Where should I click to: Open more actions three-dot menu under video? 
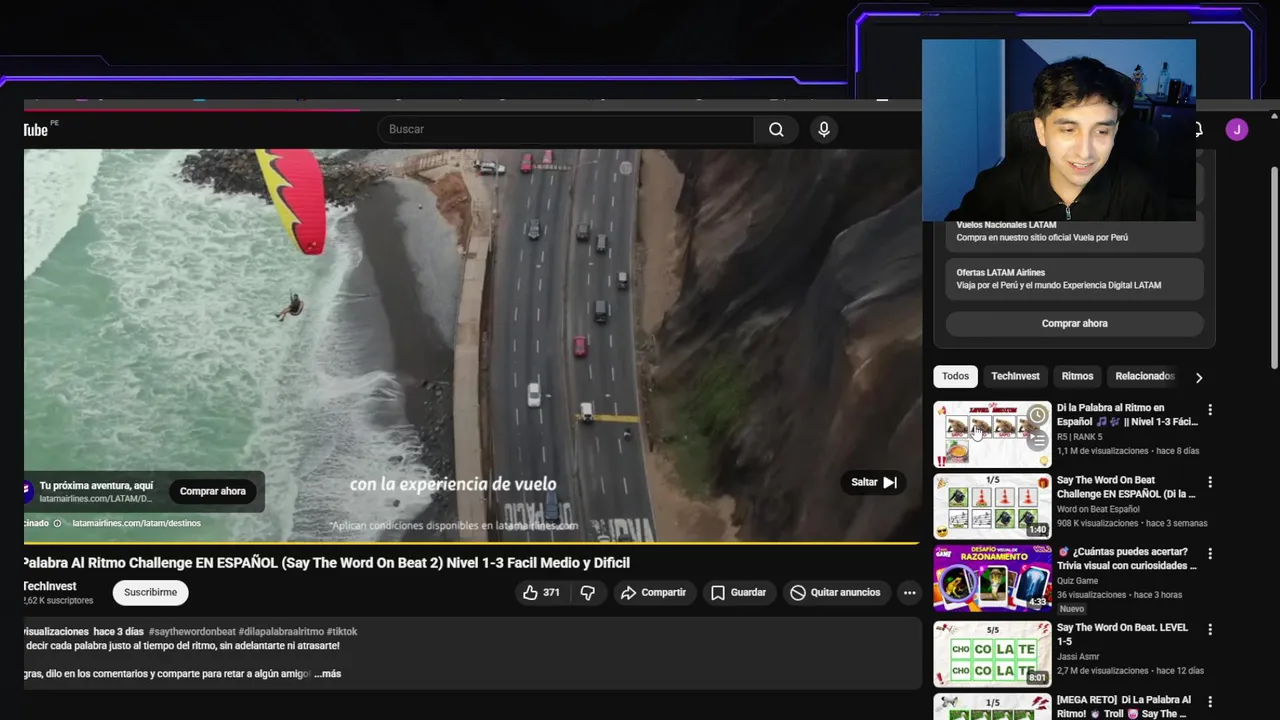click(x=909, y=592)
